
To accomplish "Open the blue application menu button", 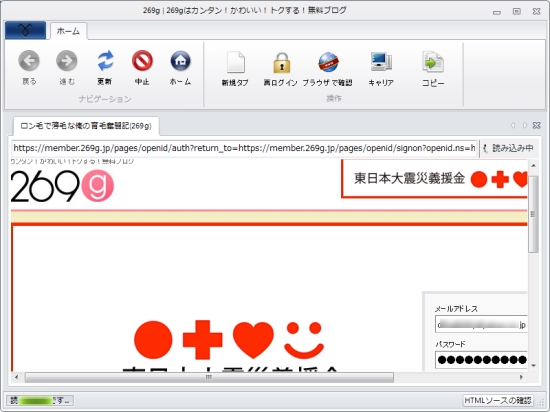I will 25,30.
